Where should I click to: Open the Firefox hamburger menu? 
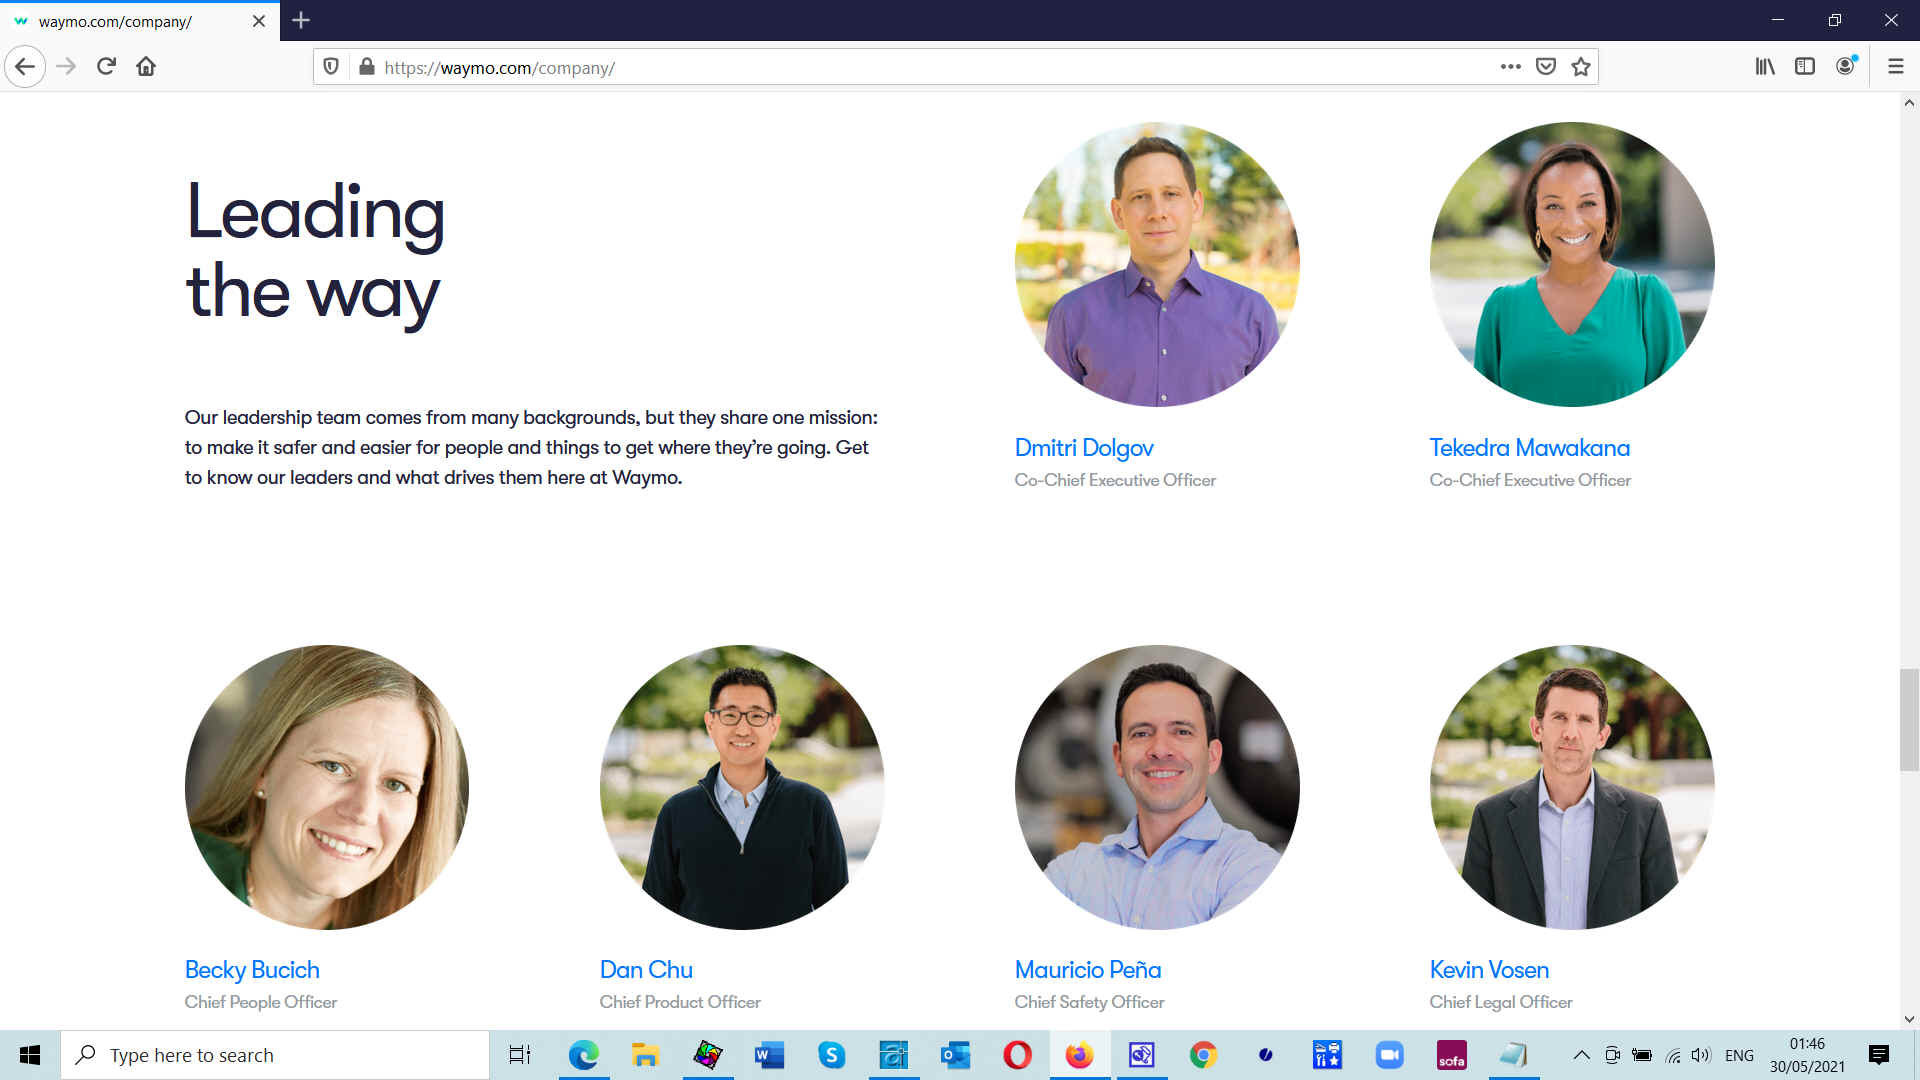coord(1895,67)
